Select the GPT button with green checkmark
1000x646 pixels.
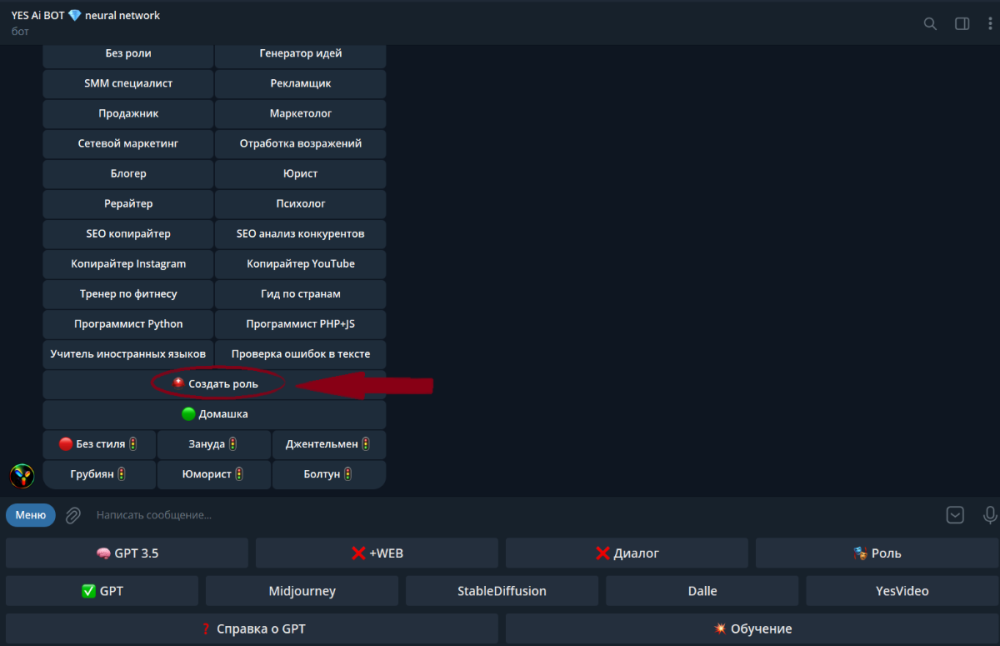(102, 591)
